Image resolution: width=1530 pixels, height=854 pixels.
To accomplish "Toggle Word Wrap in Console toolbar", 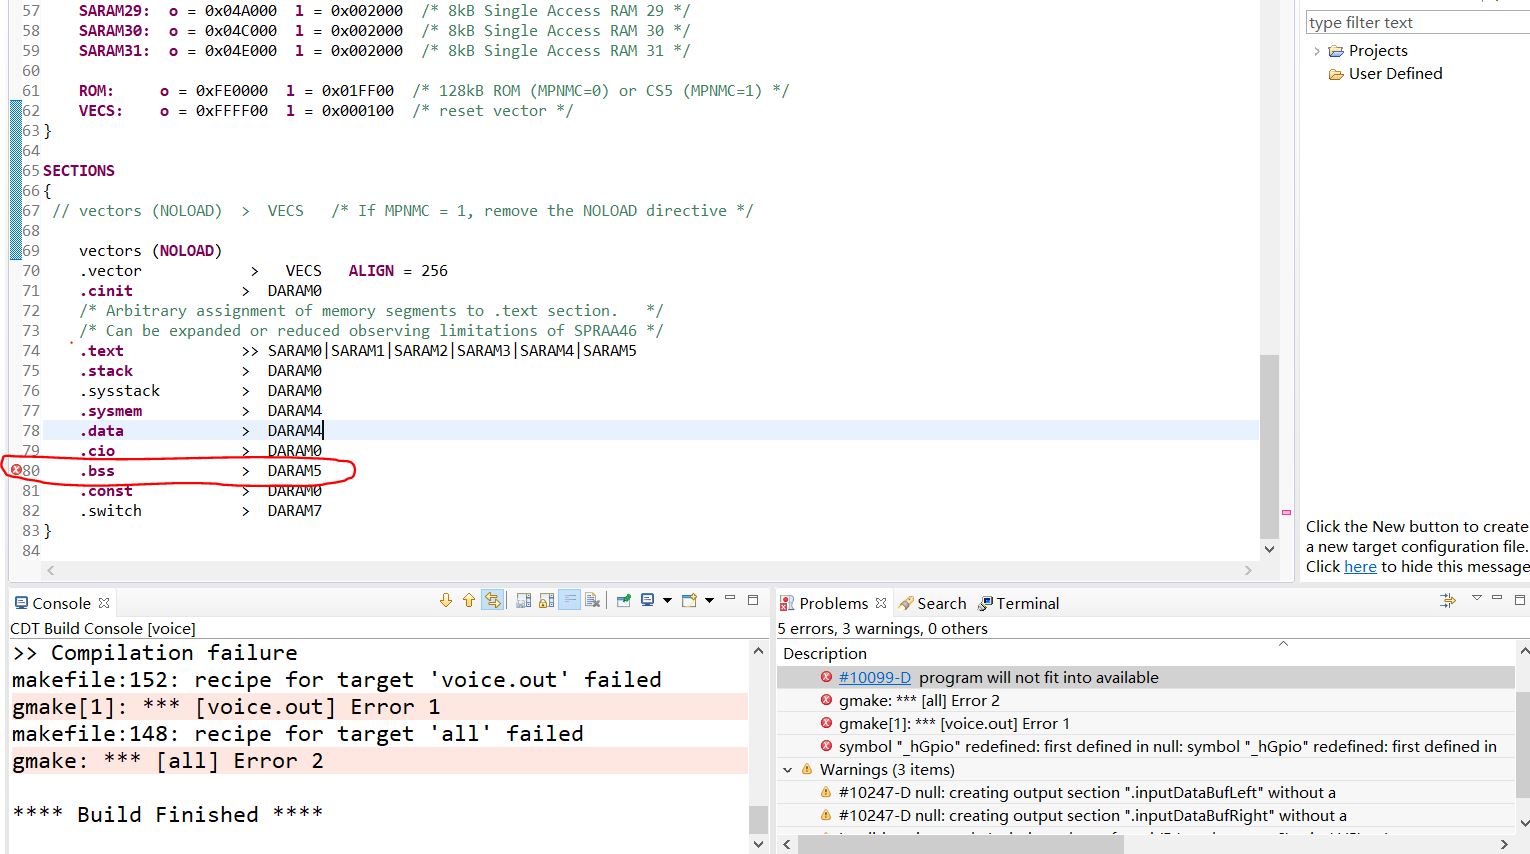I will pyautogui.click(x=569, y=600).
